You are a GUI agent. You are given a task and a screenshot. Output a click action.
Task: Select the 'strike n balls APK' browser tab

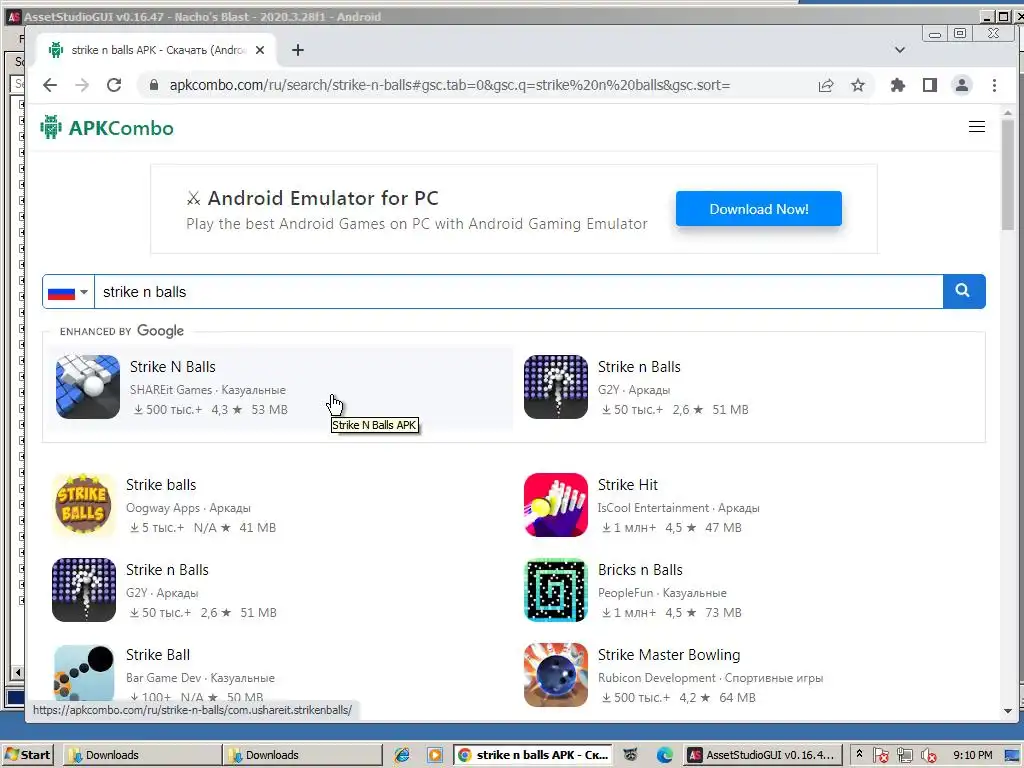(x=155, y=50)
